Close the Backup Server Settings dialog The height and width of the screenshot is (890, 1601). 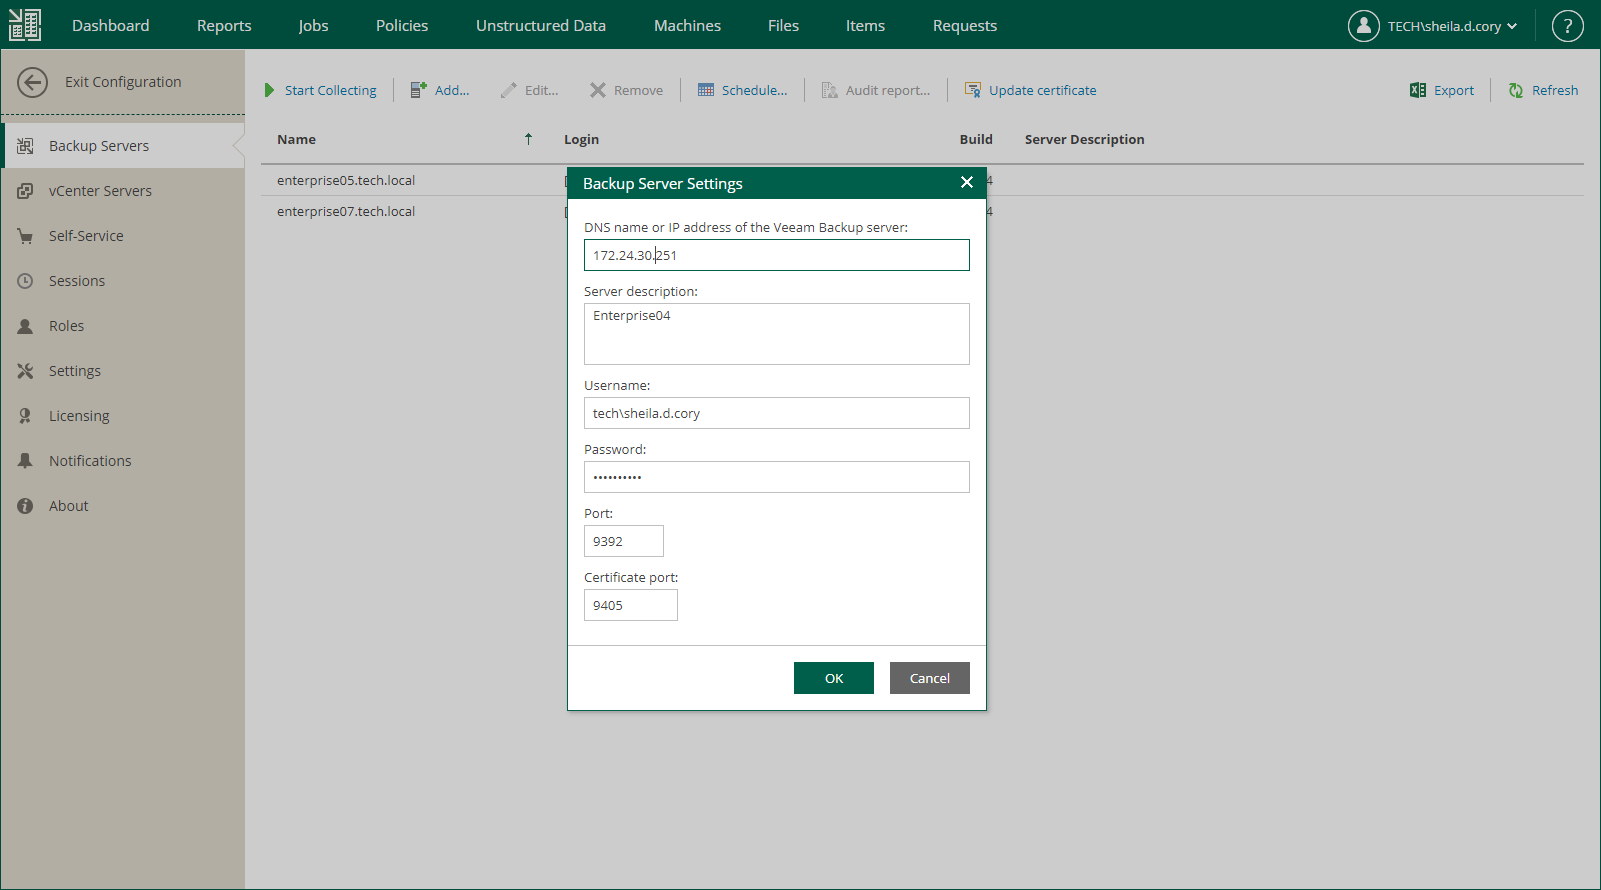(x=966, y=182)
